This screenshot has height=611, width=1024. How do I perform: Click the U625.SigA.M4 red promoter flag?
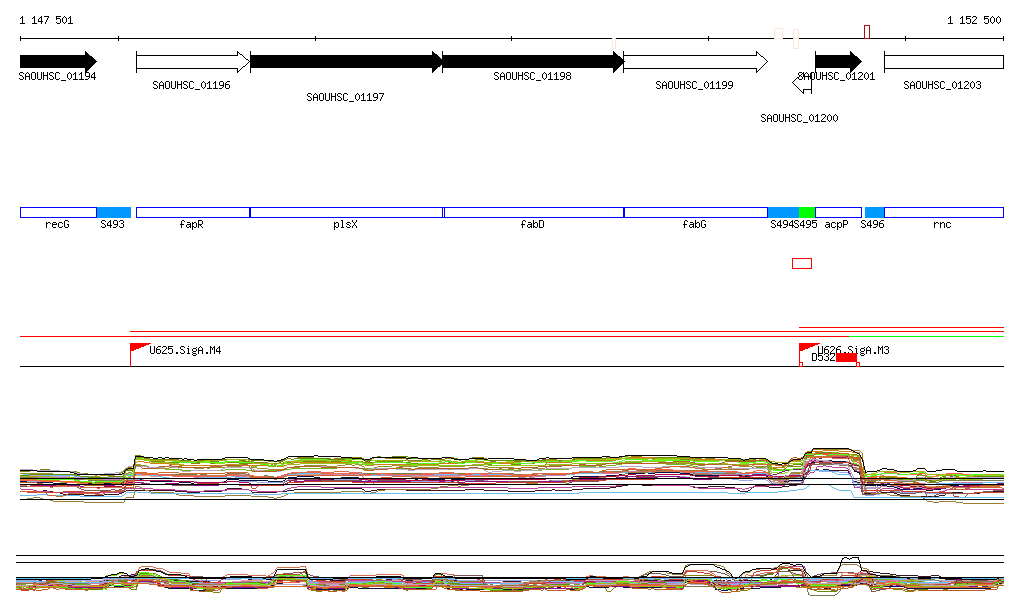click(139, 348)
